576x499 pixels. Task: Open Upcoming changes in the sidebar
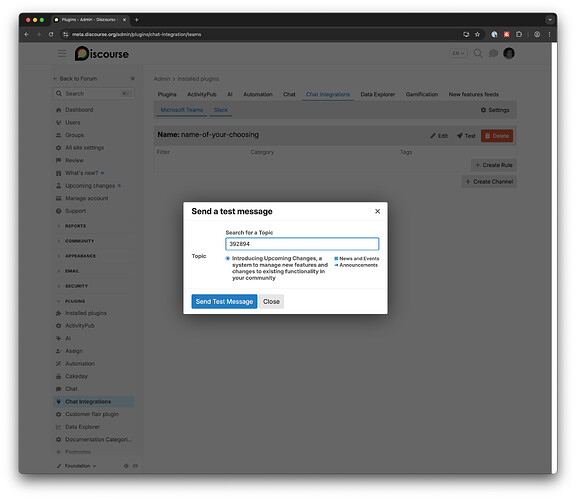tap(90, 186)
